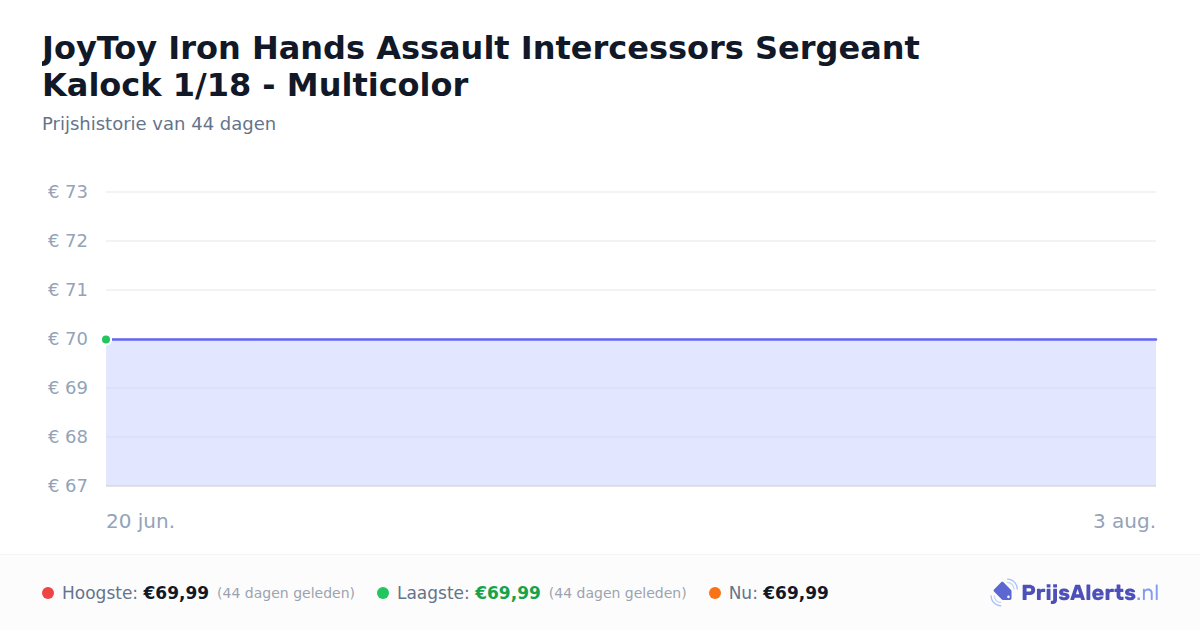Select the green data point at € 70
This screenshot has width=1200, height=630.
click(x=106, y=339)
